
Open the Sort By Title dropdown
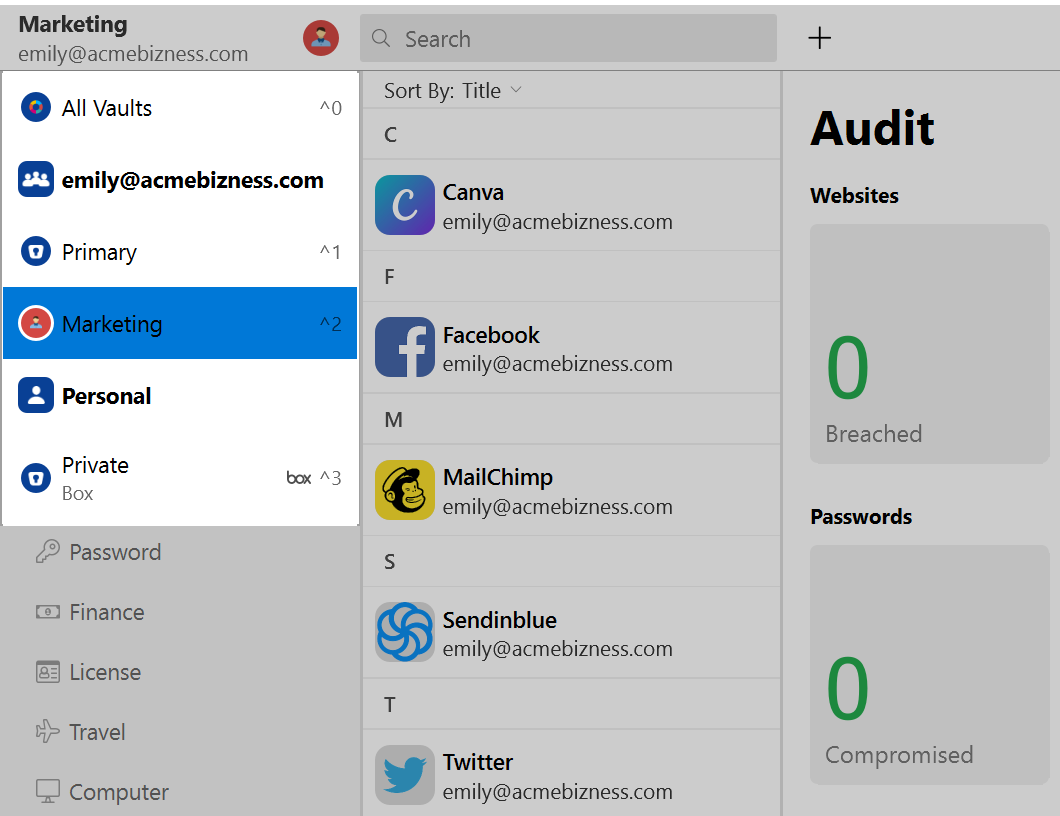pyautogui.click(x=453, y=91)
